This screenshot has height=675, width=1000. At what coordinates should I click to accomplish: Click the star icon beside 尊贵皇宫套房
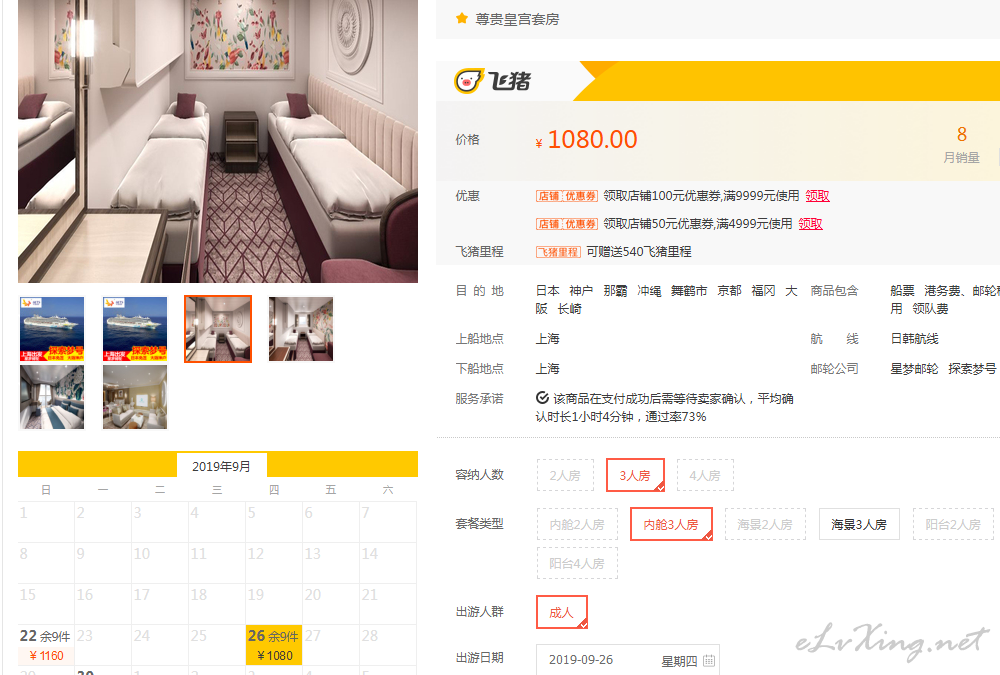pyautogui.click(x=462, y=19)
